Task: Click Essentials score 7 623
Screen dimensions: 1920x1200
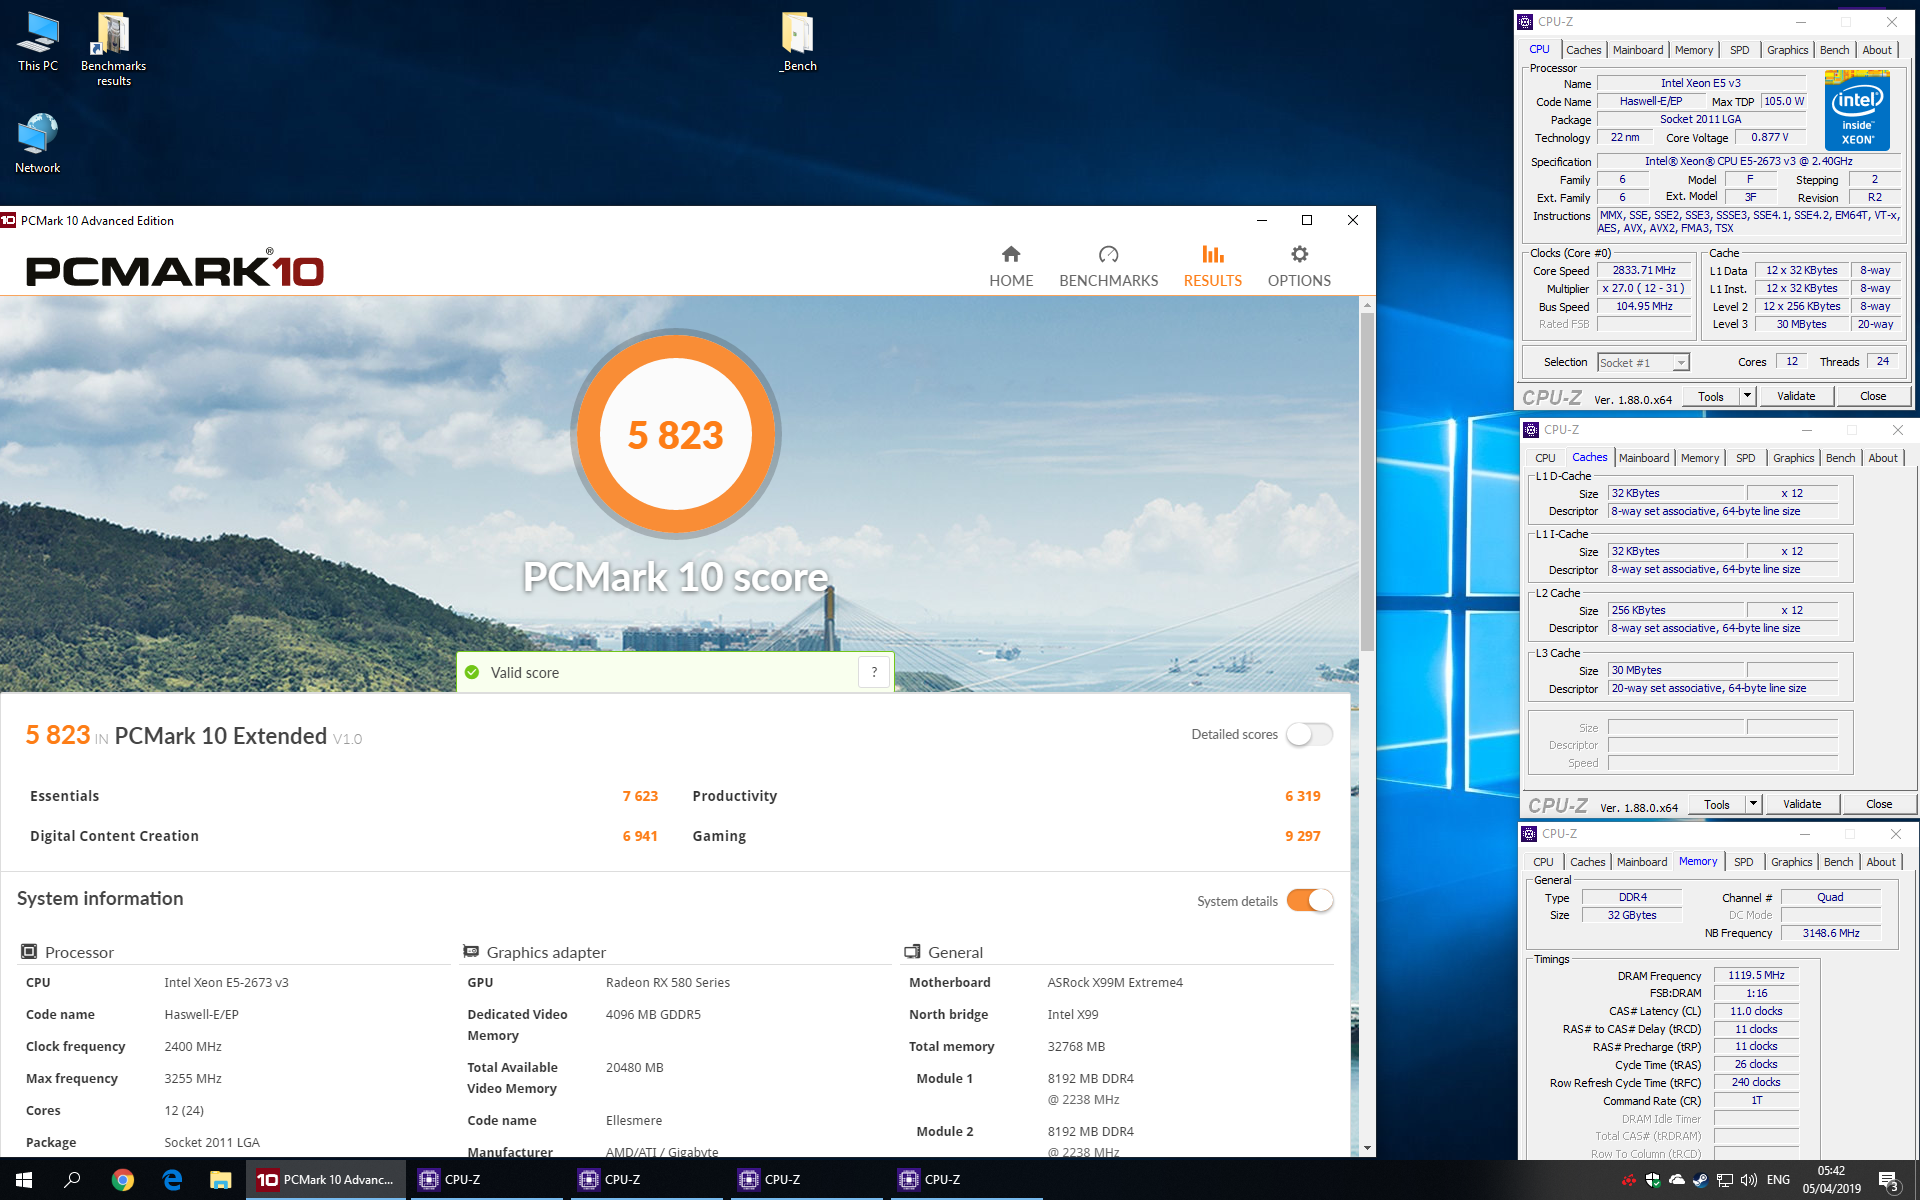Action: [640, 796]
